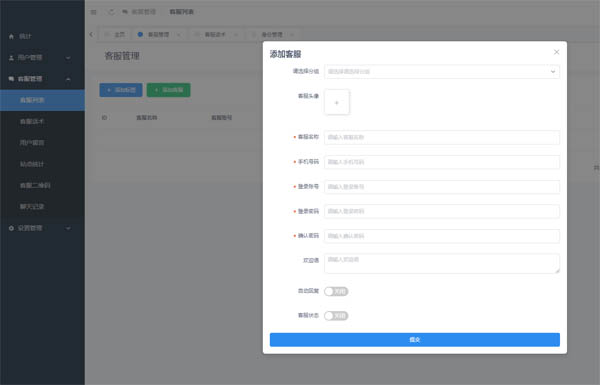The height and width of the screenshot is (385, 600).
Task: Toggle the 自动回复 switch
Action: (336, 291)
